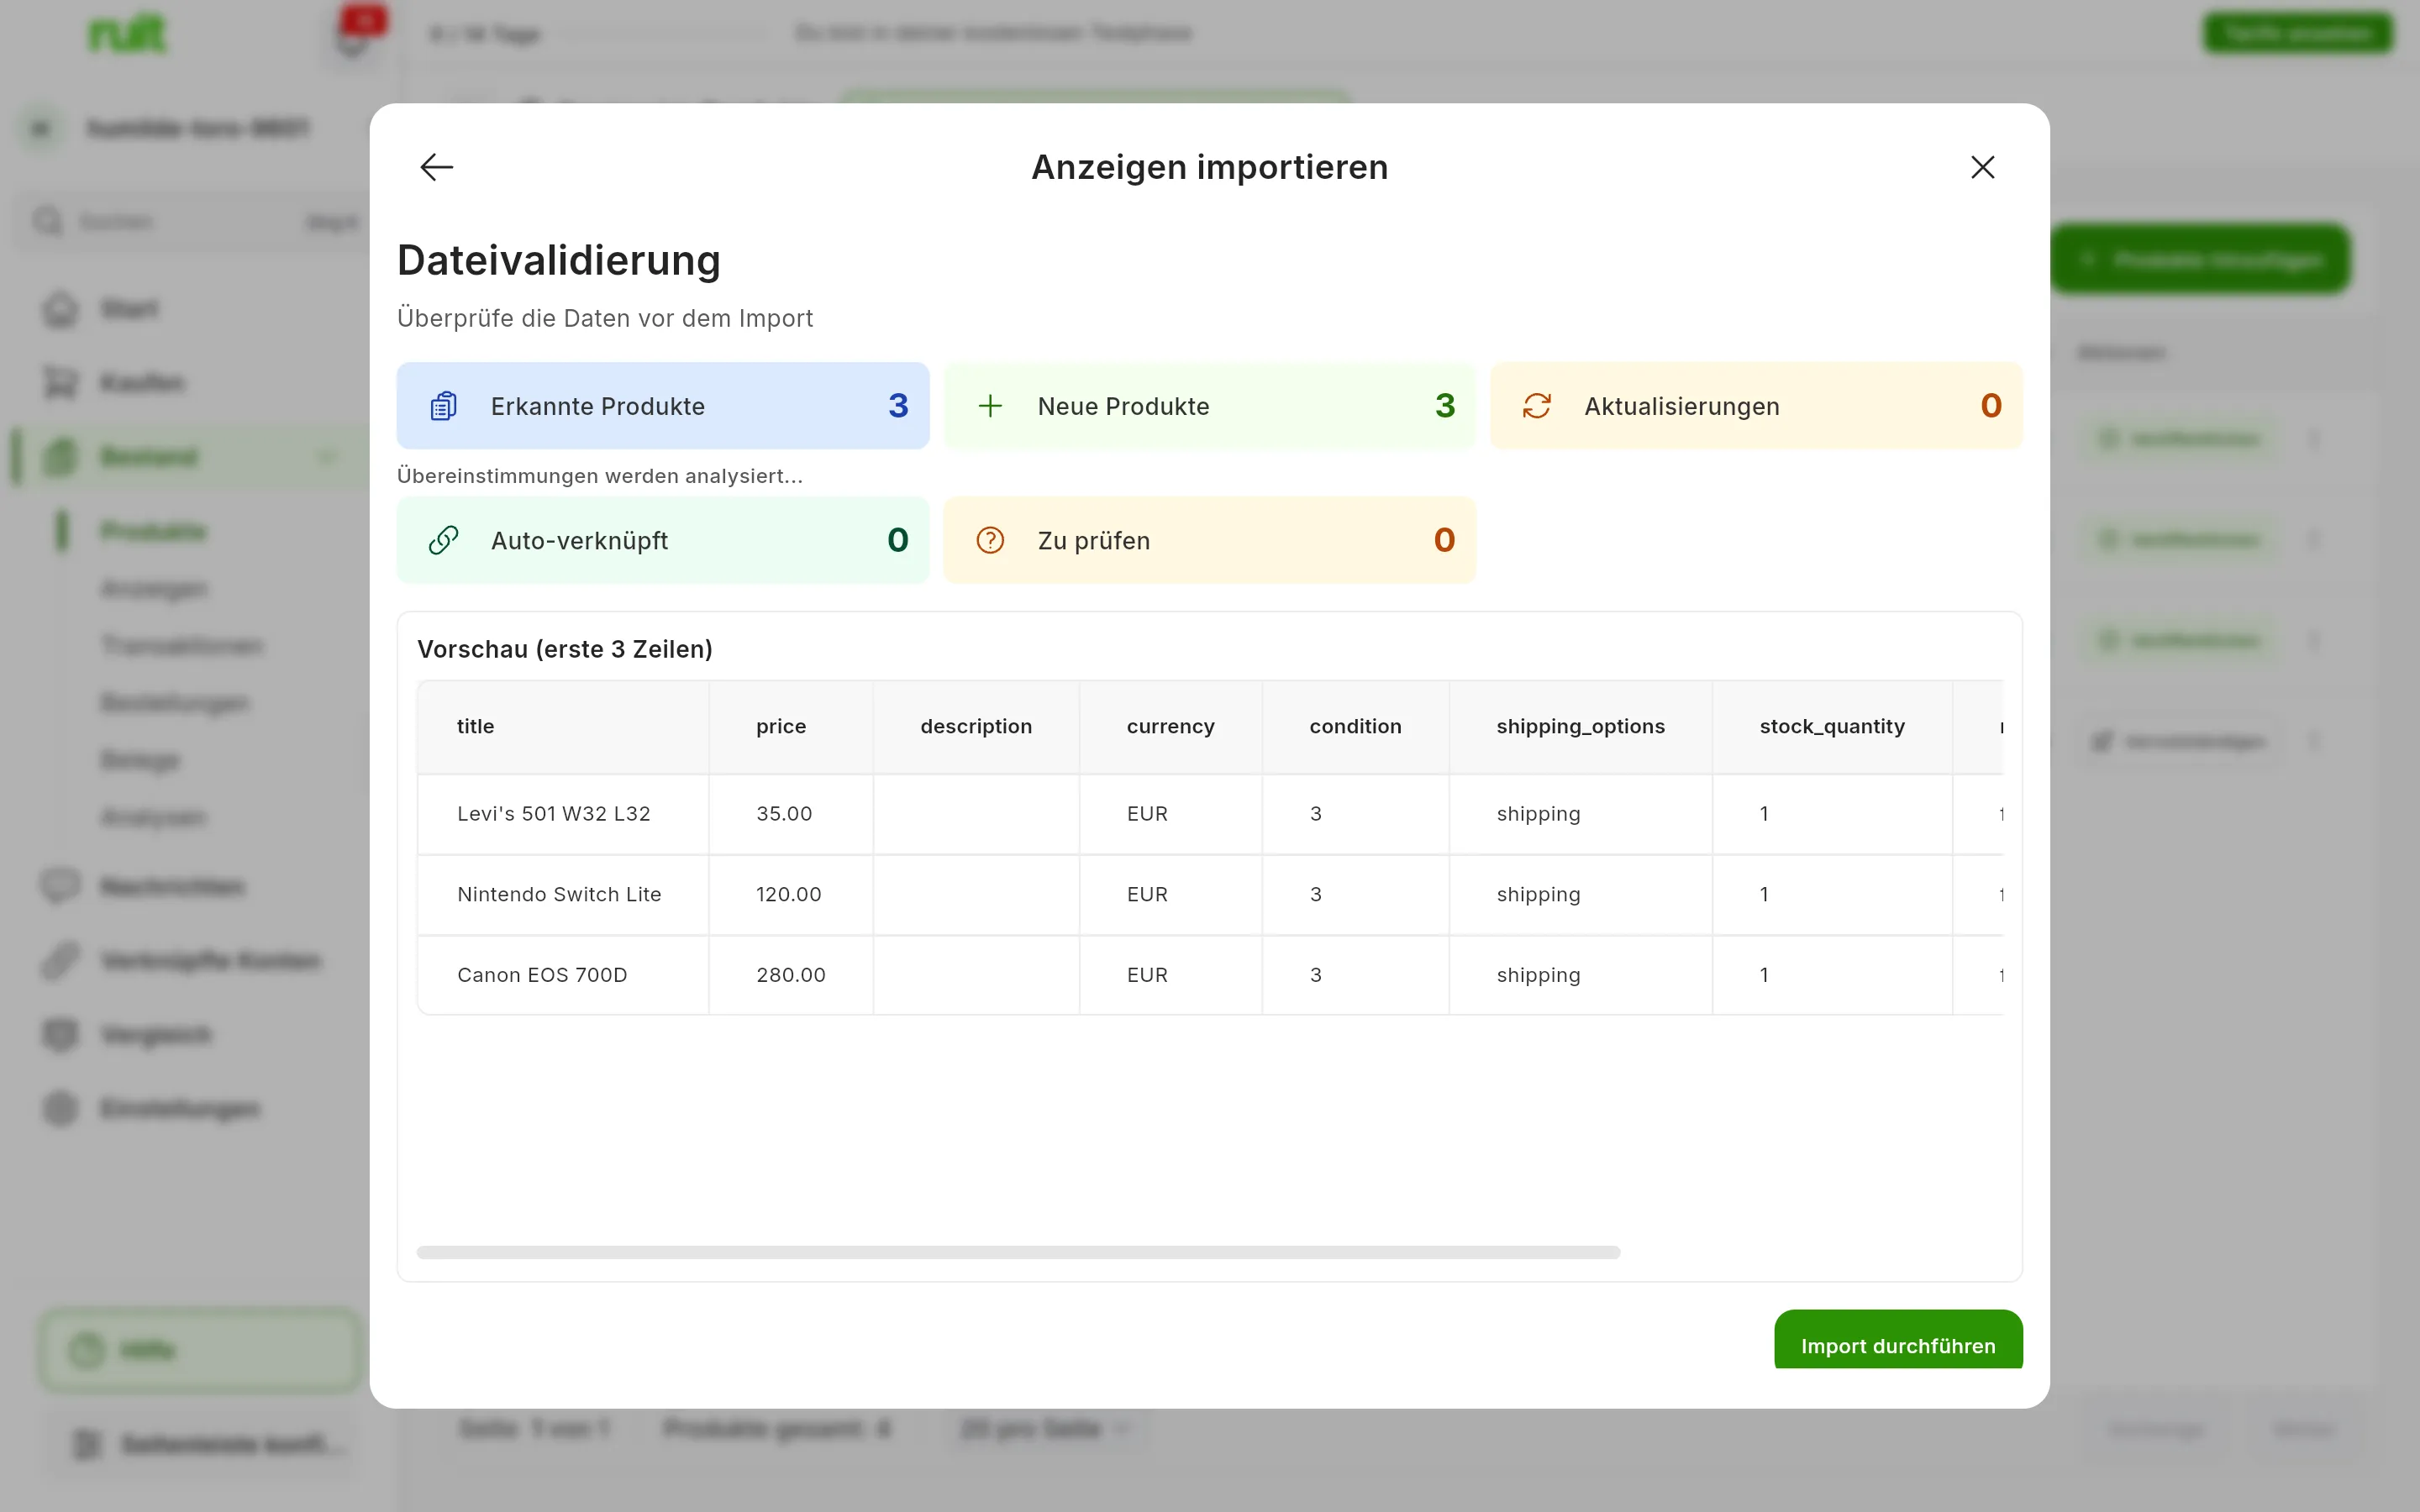
Task: Click shipping in the Canon EOS 700D row
Action: 1538,975
